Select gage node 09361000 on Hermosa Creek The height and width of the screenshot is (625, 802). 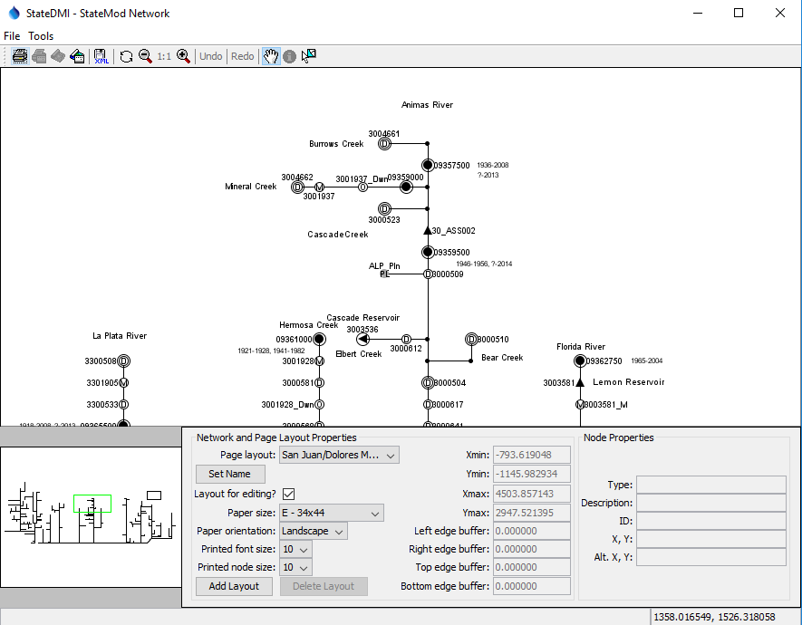[319, 339]
